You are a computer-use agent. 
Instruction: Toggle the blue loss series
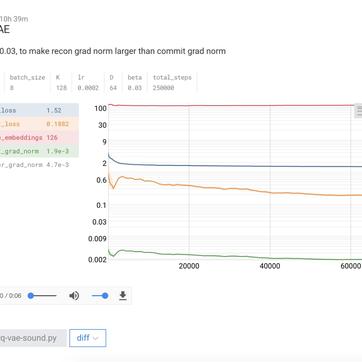(x=39, y=110)
